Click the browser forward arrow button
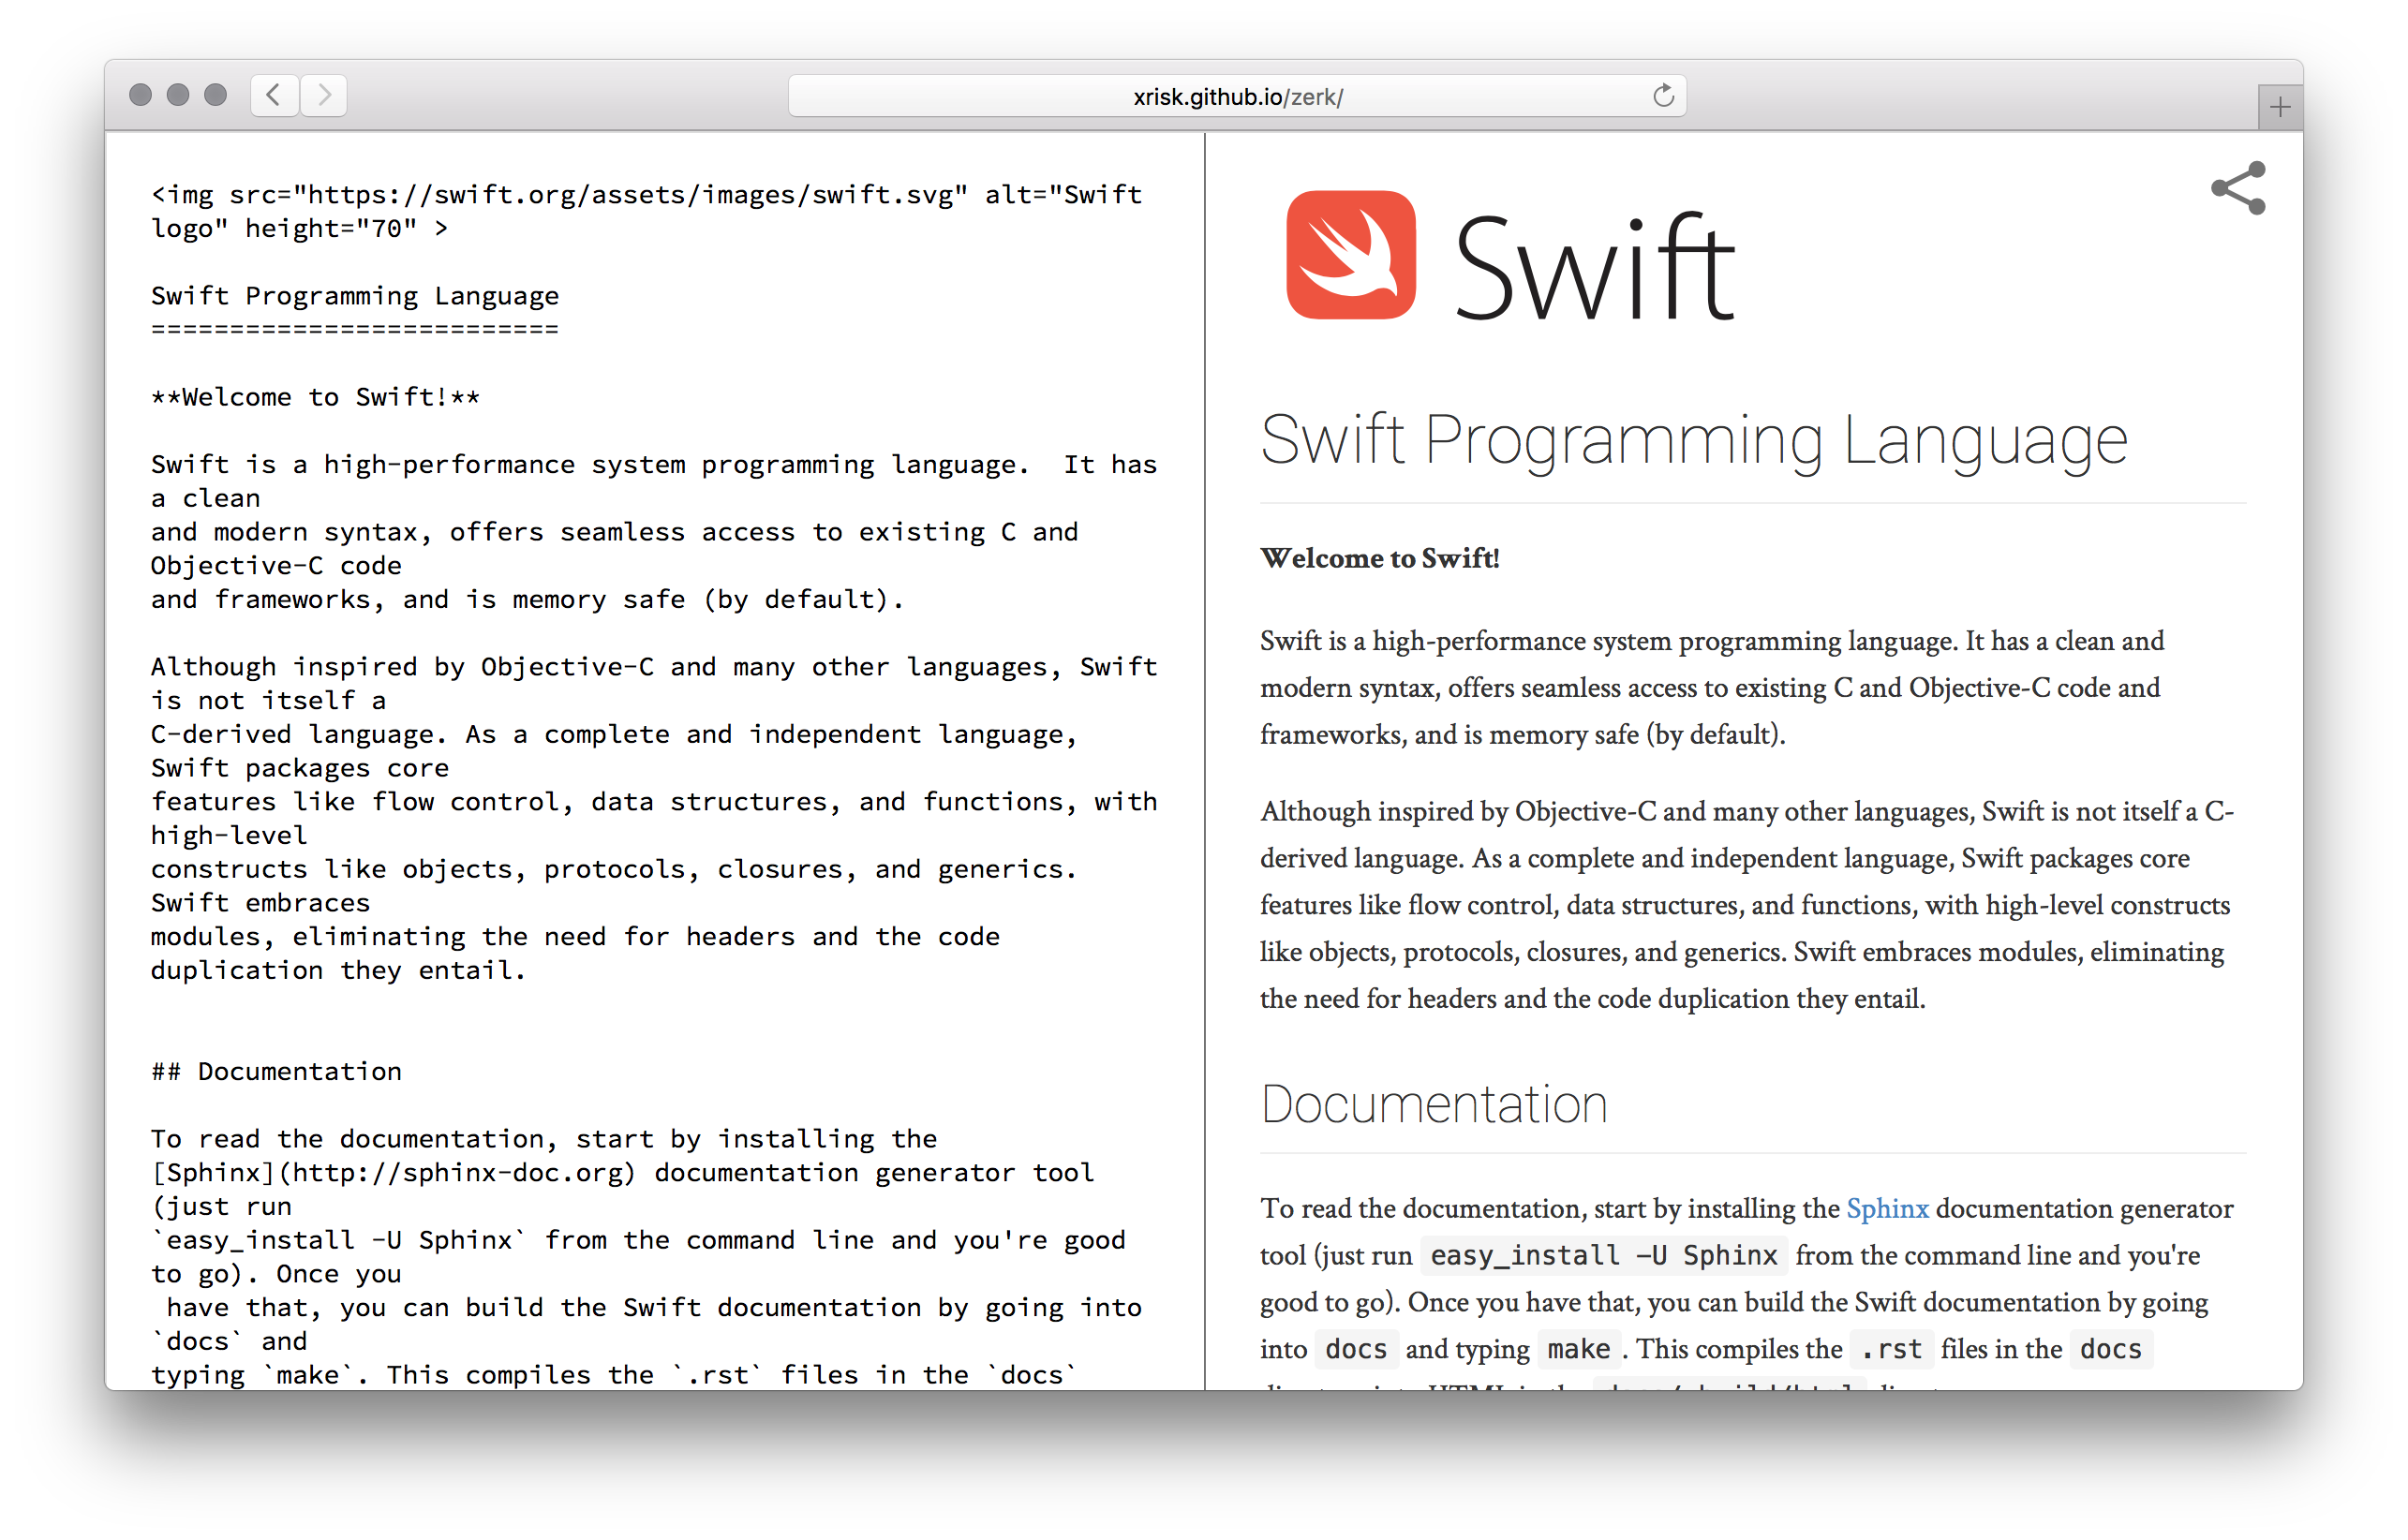The image size is (2408, 1540). pos(324,96)
